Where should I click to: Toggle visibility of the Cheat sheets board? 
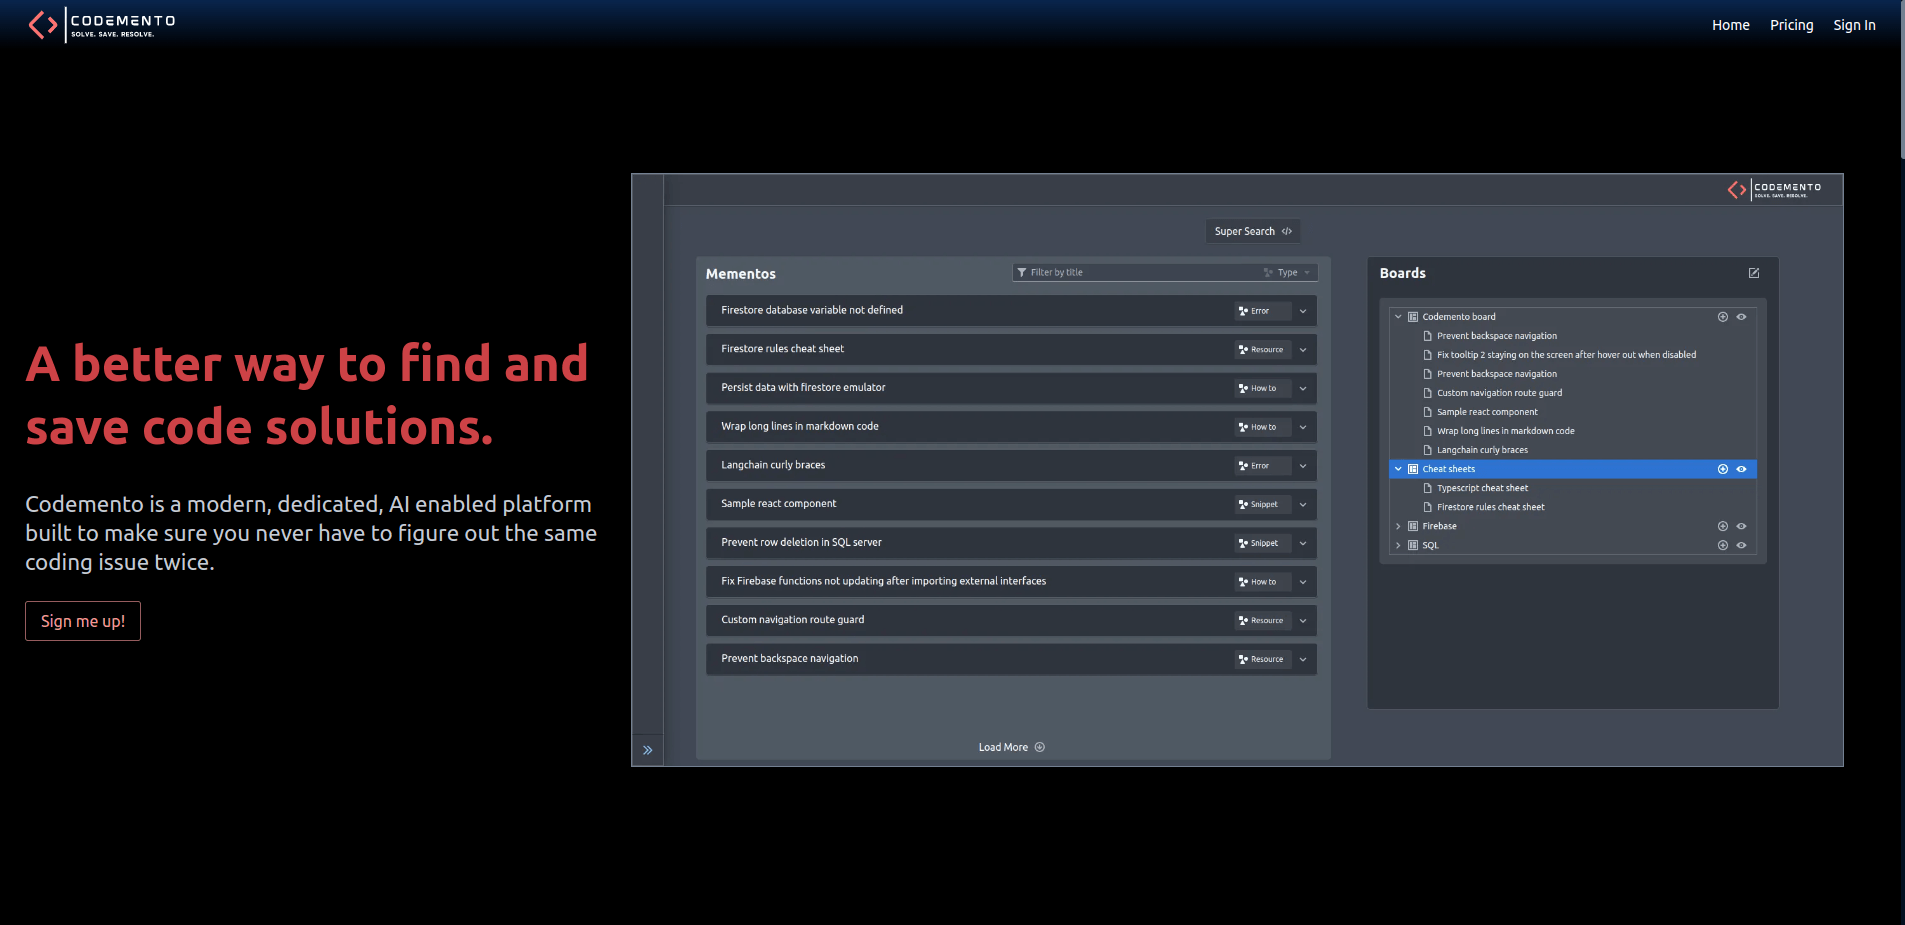coord(1741,469)
